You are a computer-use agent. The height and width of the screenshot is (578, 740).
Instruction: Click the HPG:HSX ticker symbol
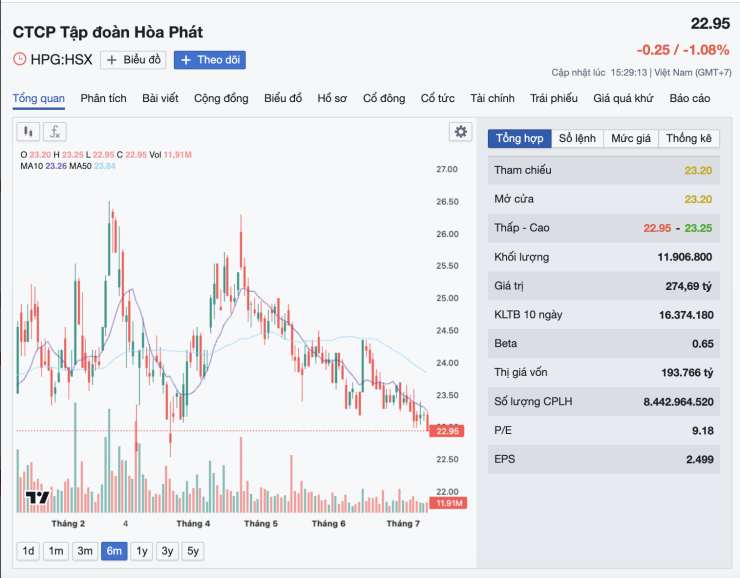coord(61,59)
